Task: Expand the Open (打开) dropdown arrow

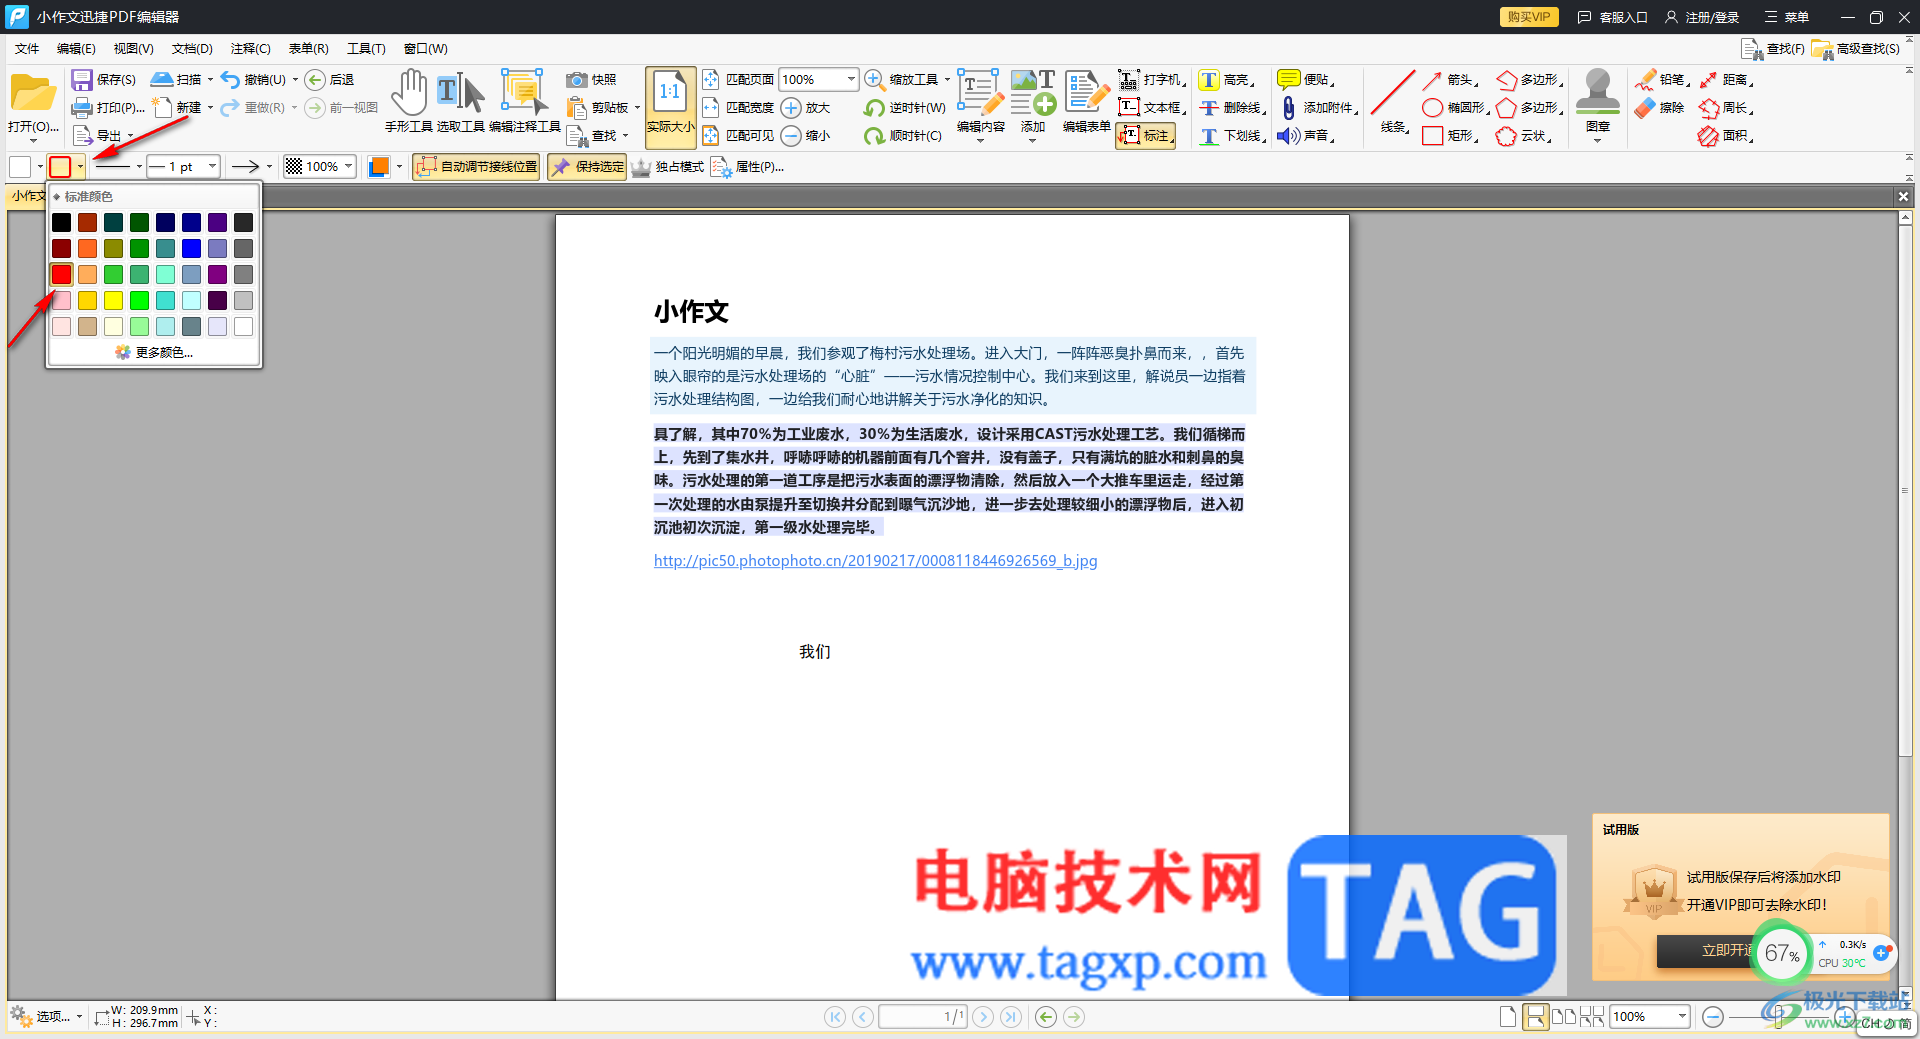Action: (x=33, y=141)
